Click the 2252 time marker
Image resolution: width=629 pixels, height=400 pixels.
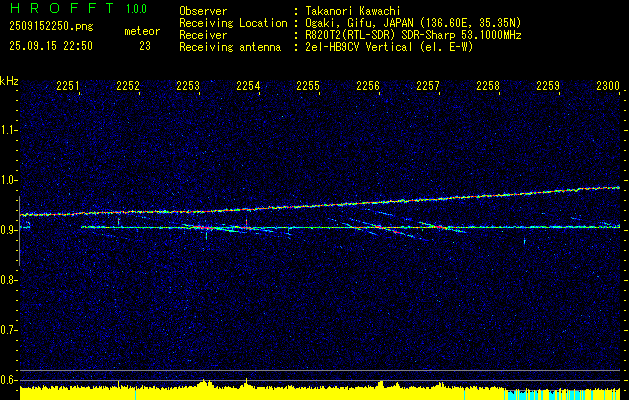click(x=128, y=86)
